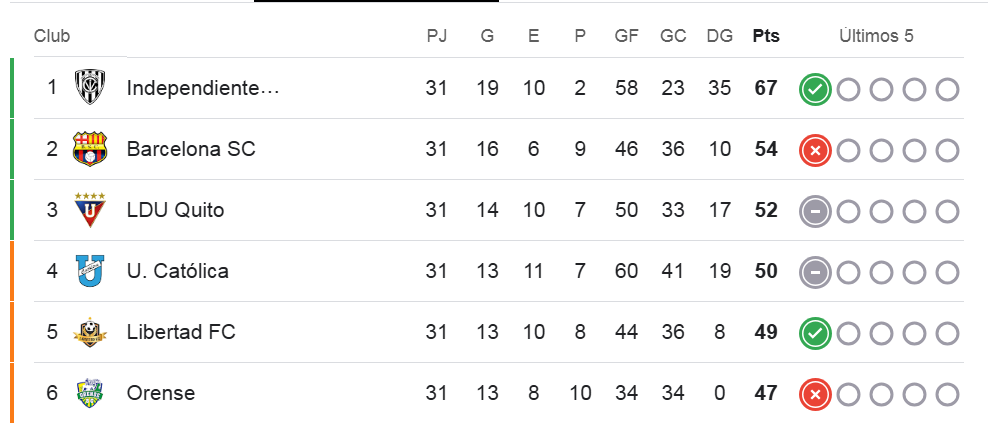Click the DG column header
The width and height of the screenshot is (989, 434).
[x=719, y=36]
